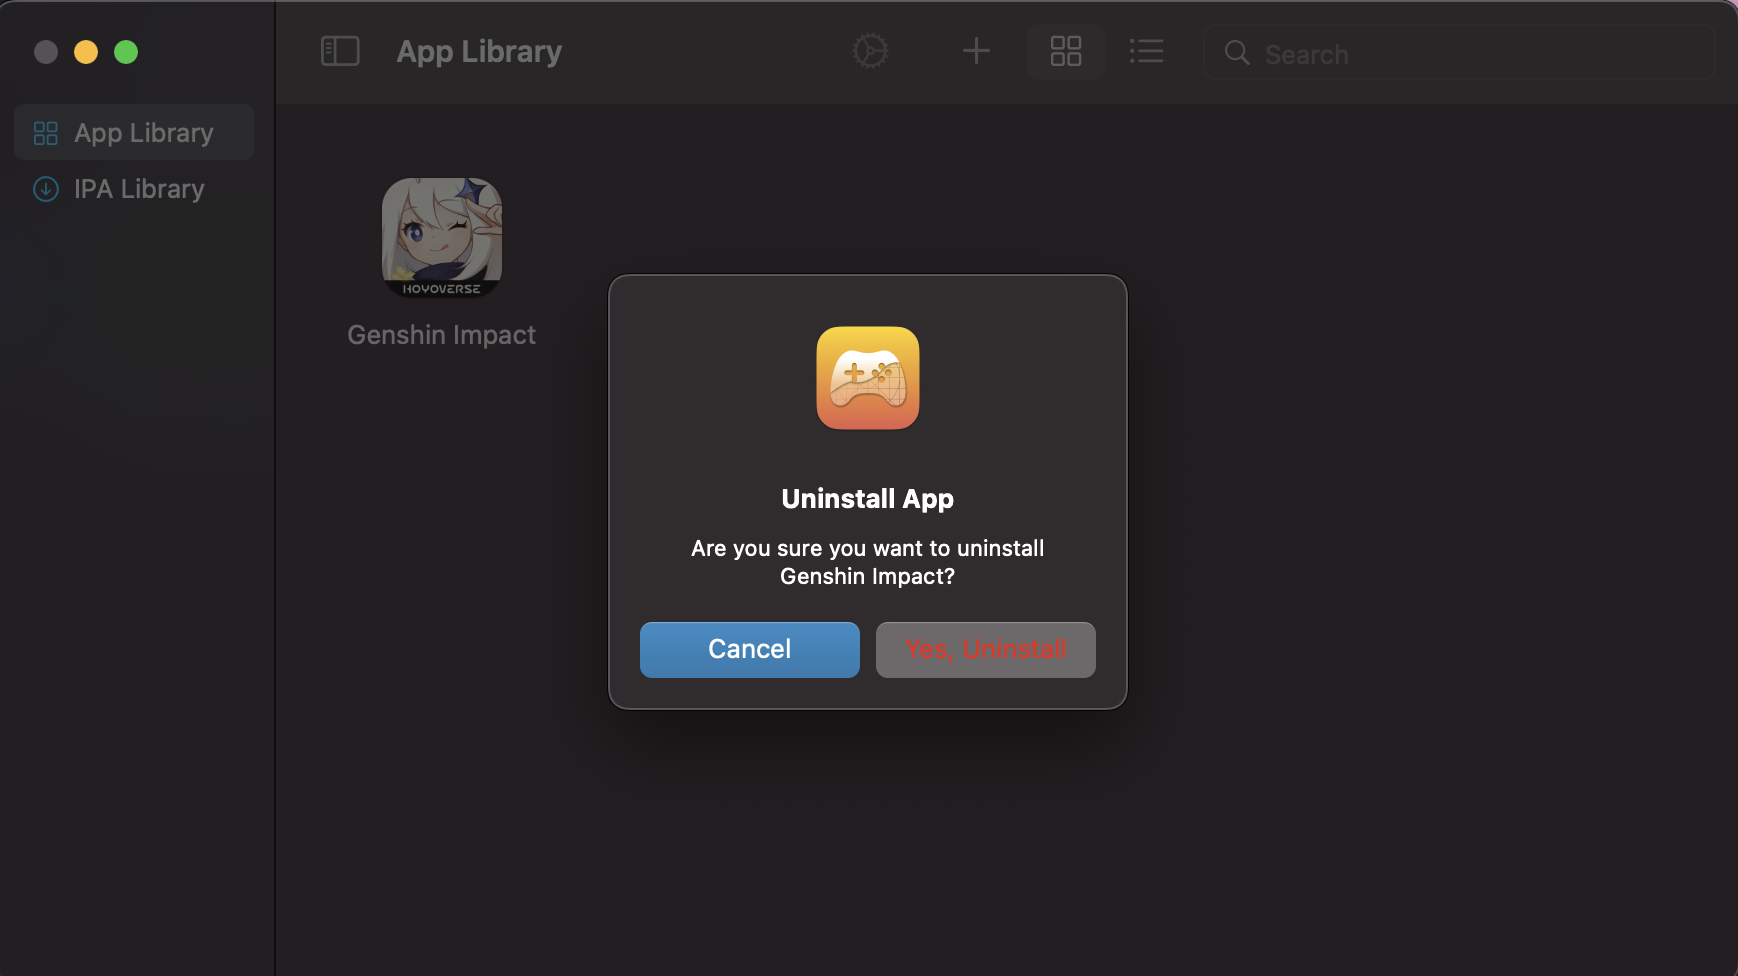The height and width of the screenshot is (976, 1738).
Task: Open the Genshin Impact app
Action: pos(440,237)
